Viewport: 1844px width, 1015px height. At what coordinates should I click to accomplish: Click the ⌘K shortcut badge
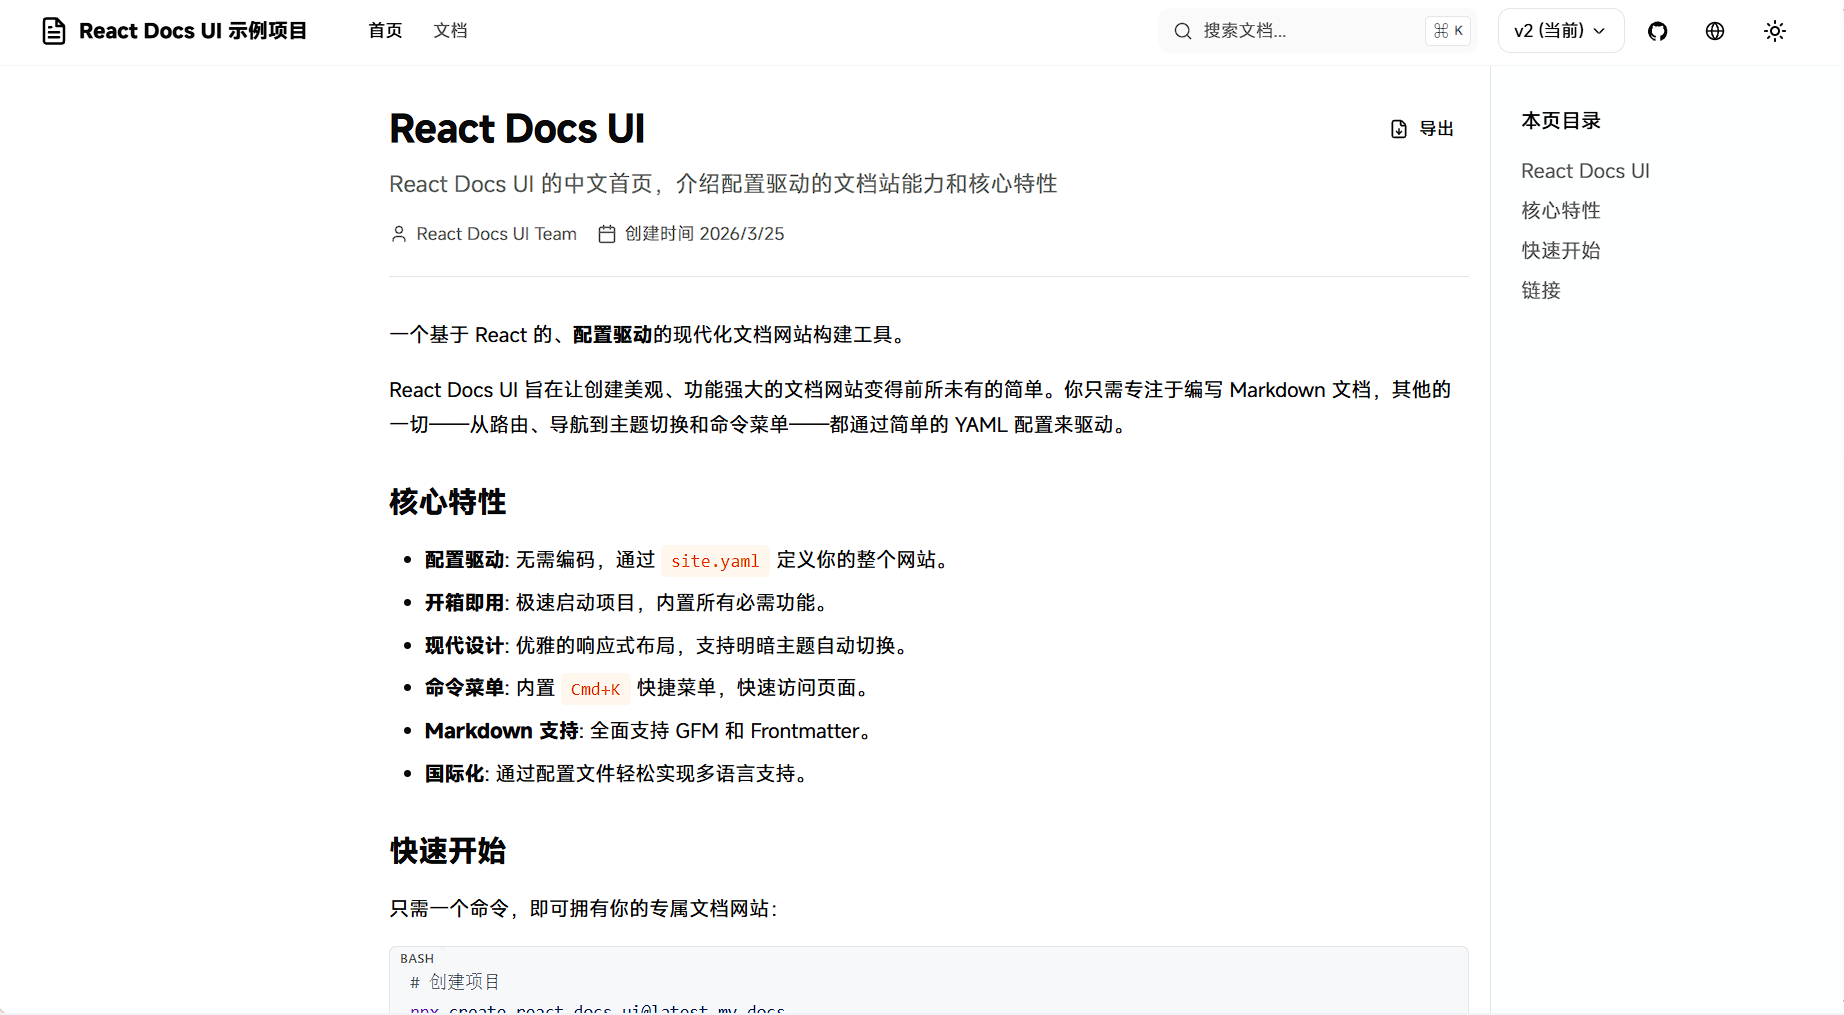(x=1447, y=31)
